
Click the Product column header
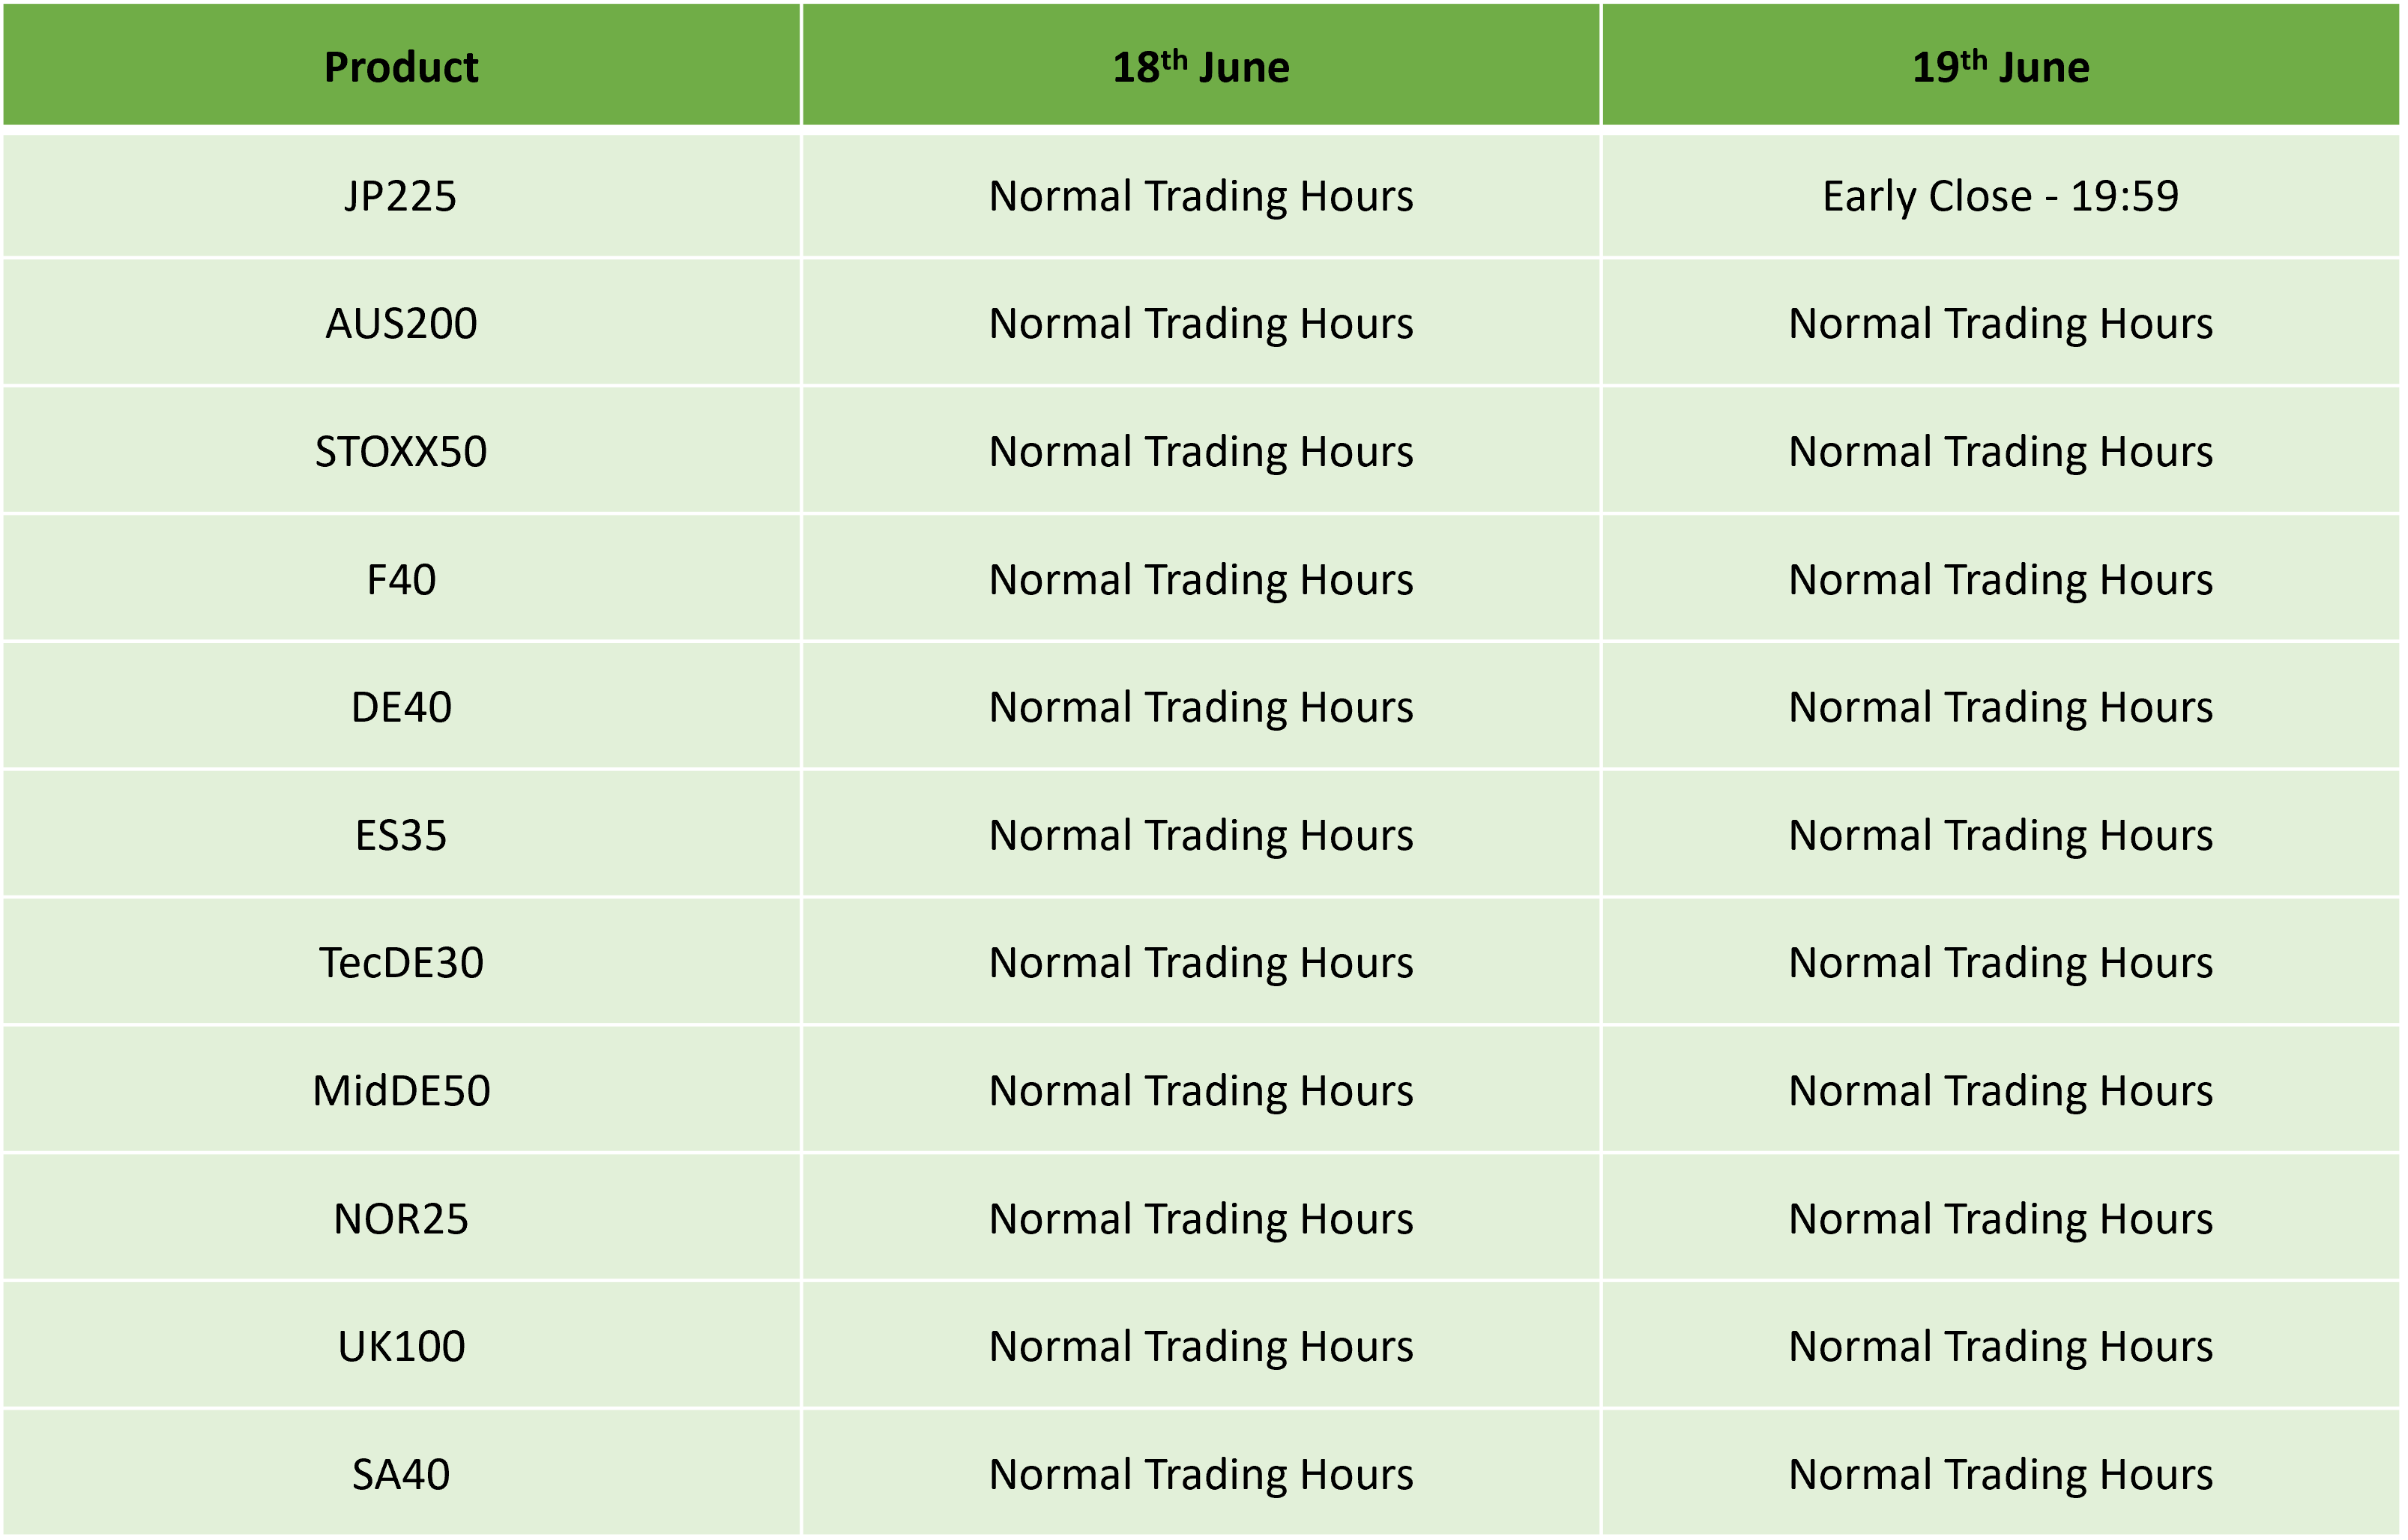pyautogui.click(x=401, y=66)
